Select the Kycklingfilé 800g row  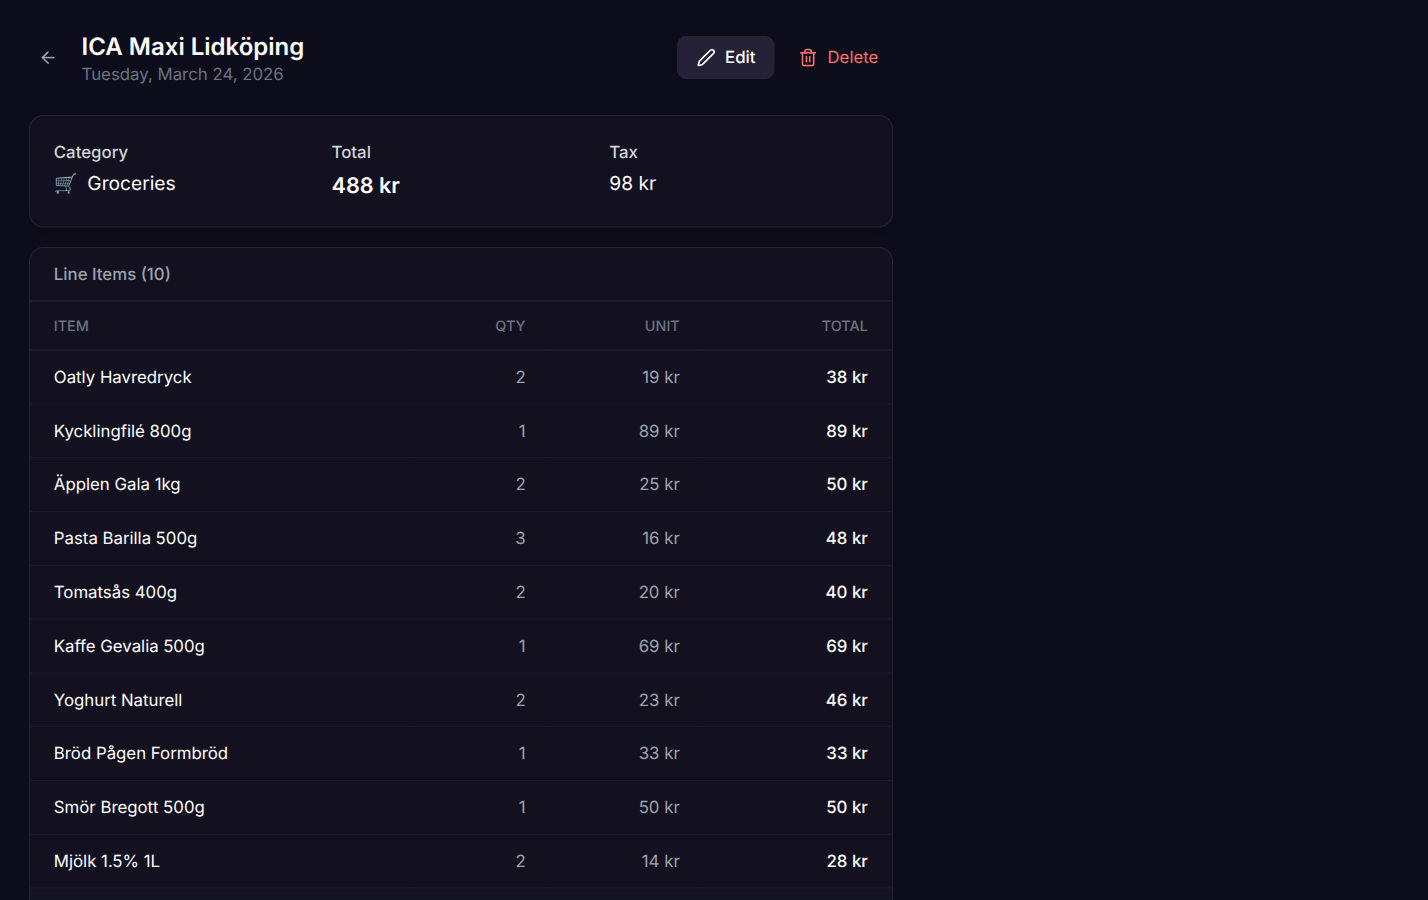[x=123, y=431]
